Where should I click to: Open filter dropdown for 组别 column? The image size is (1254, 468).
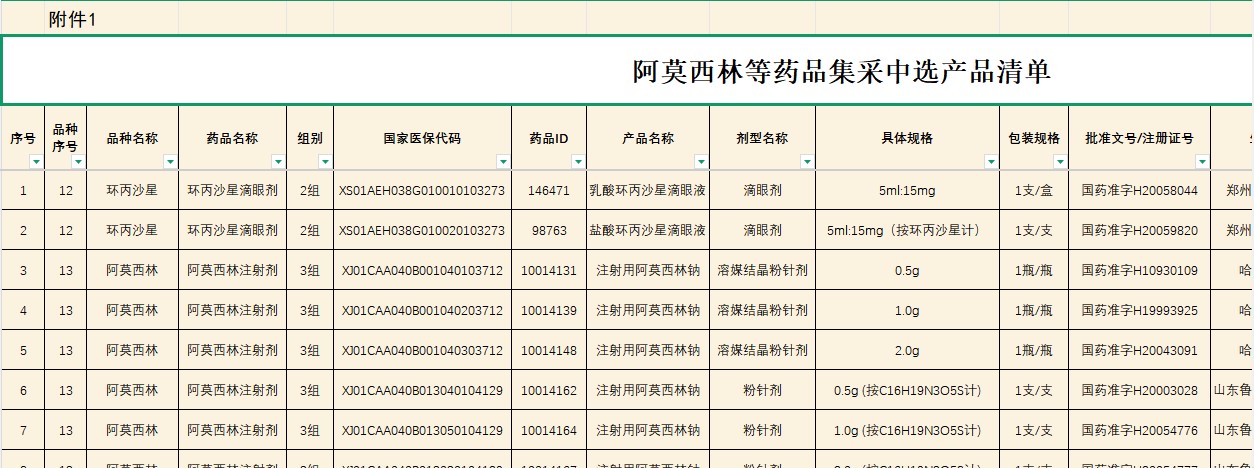click(x=325, y=162)
